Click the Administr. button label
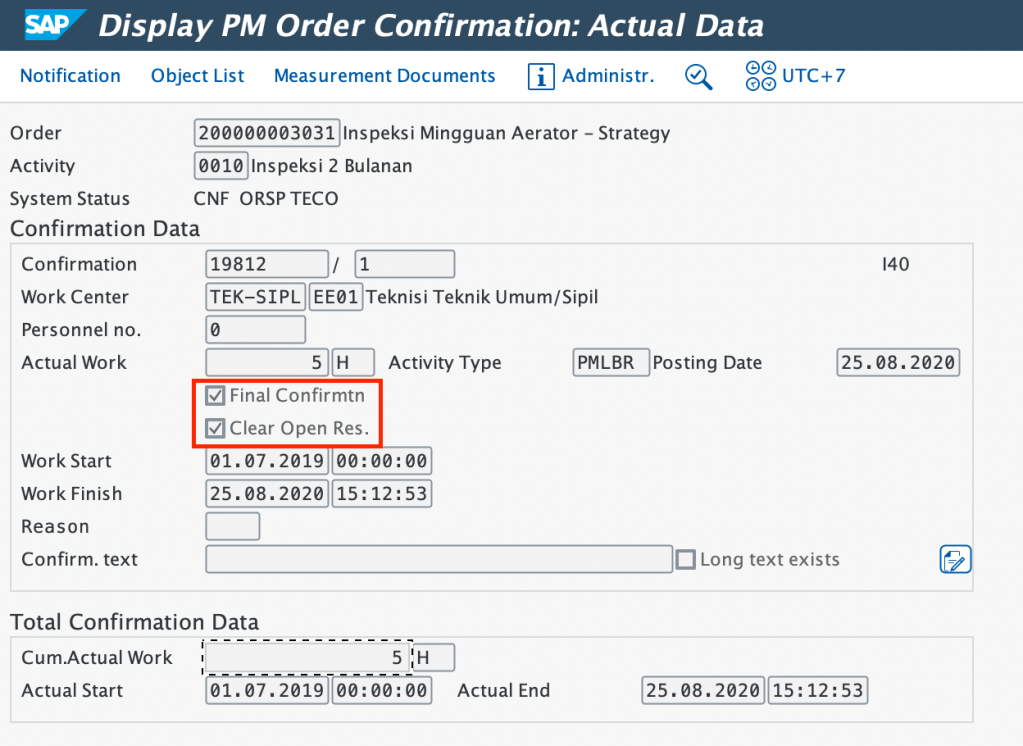 tap(608, 76)
